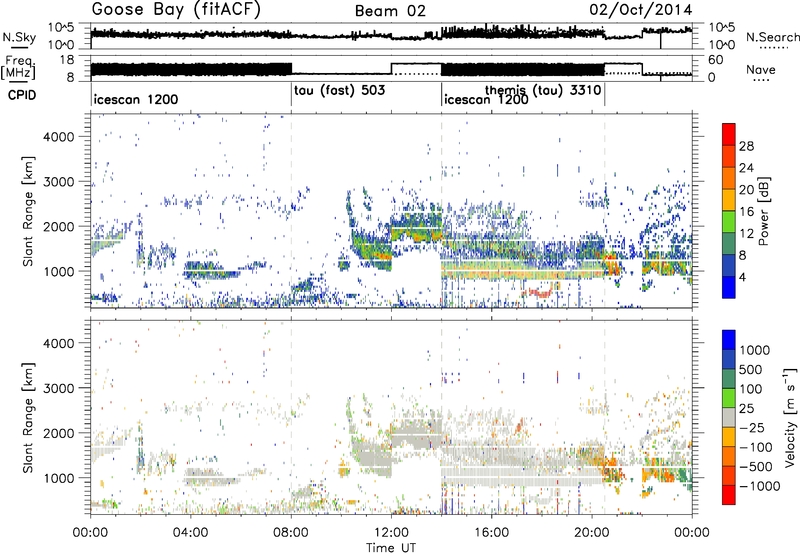Click the 'Time UT' axis title
Viewport: 800px width, 554px height.
[x=391, y=547]
